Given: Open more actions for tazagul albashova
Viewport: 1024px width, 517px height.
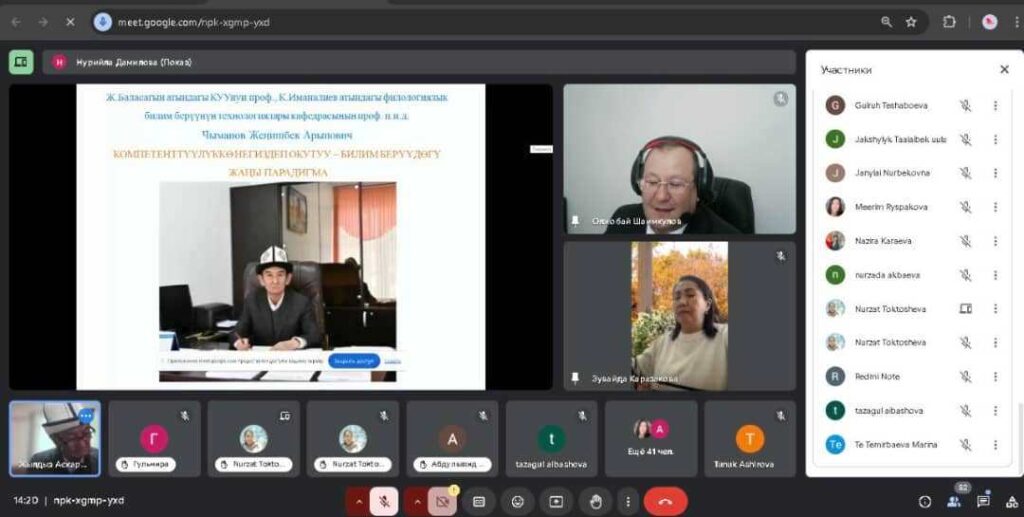Looking at the screenshot, I should point(995,411).
